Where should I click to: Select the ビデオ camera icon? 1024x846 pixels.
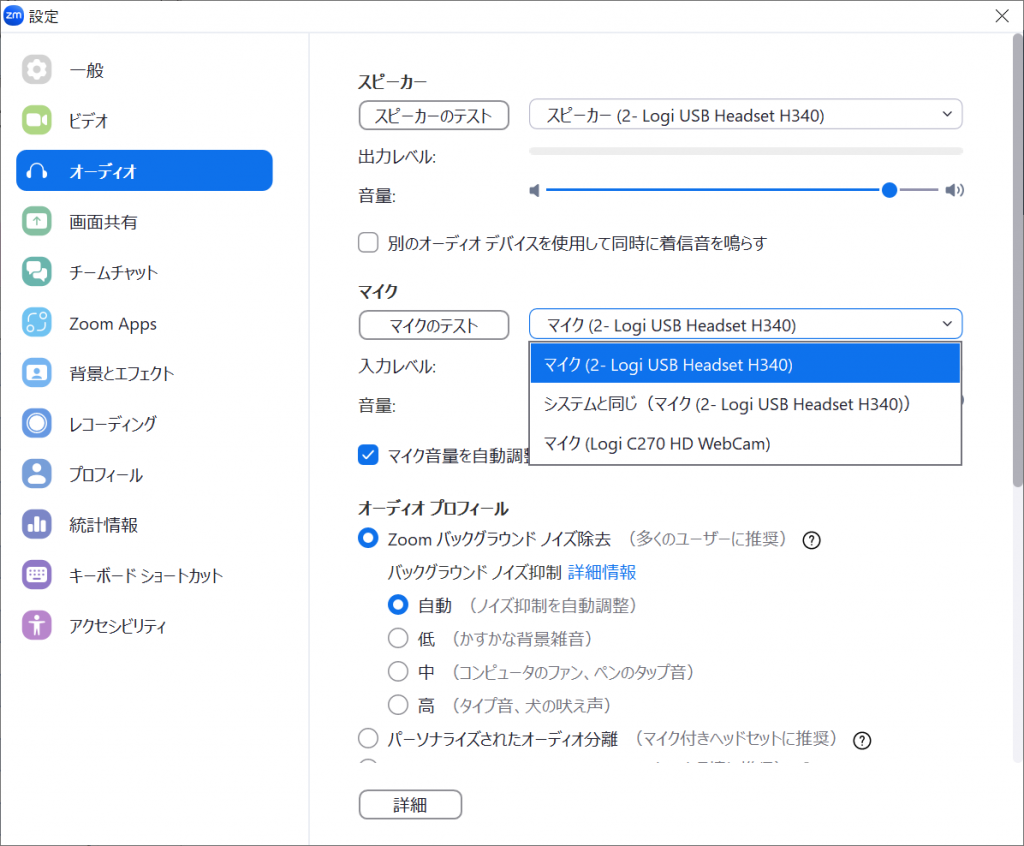37,120
